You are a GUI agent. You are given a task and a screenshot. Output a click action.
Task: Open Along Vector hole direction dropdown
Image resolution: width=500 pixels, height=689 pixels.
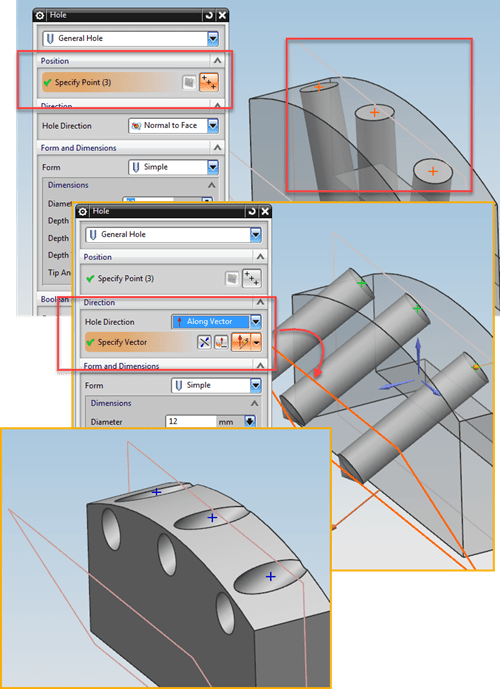coord(255,322)
